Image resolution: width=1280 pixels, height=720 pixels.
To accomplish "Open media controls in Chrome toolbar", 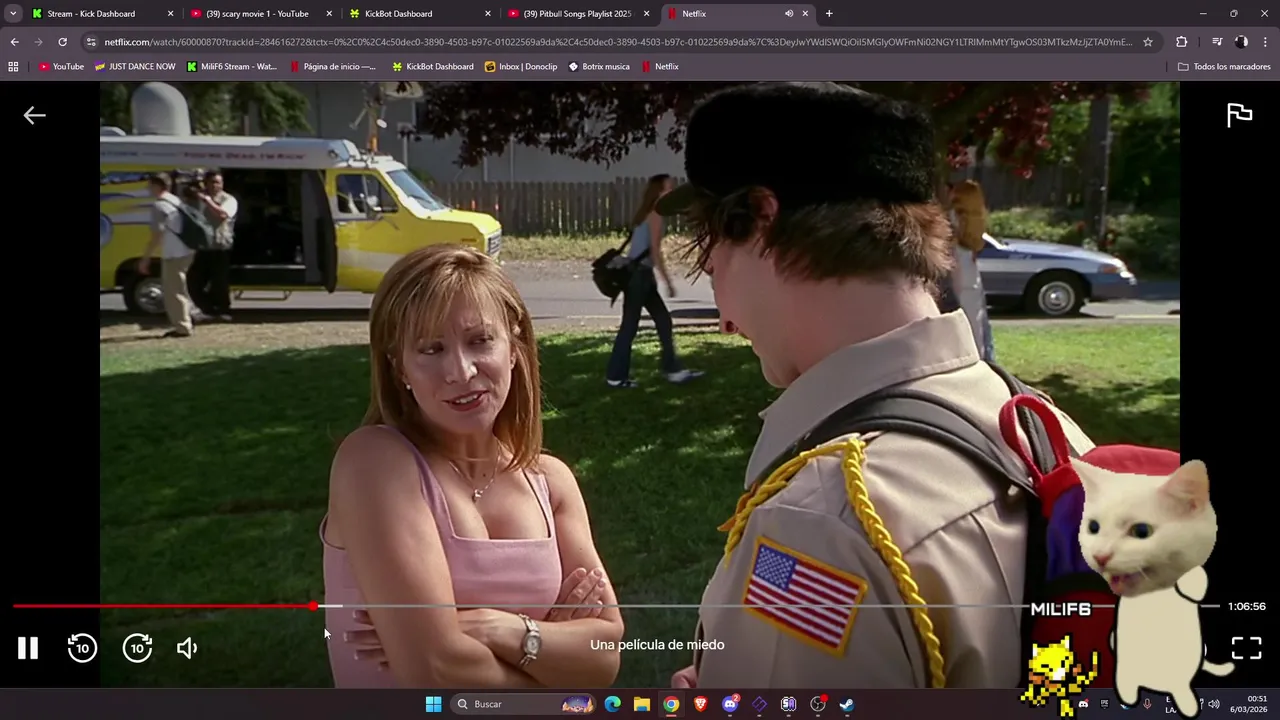I will (1217, 42).
